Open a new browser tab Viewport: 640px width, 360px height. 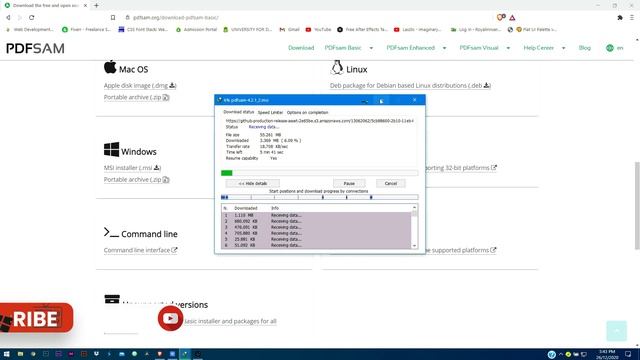tap(96, 5)
